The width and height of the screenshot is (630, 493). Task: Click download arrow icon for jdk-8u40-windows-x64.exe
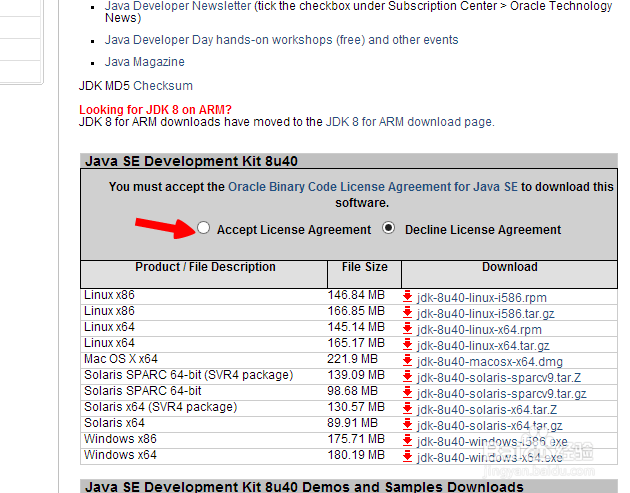(407, 456)
